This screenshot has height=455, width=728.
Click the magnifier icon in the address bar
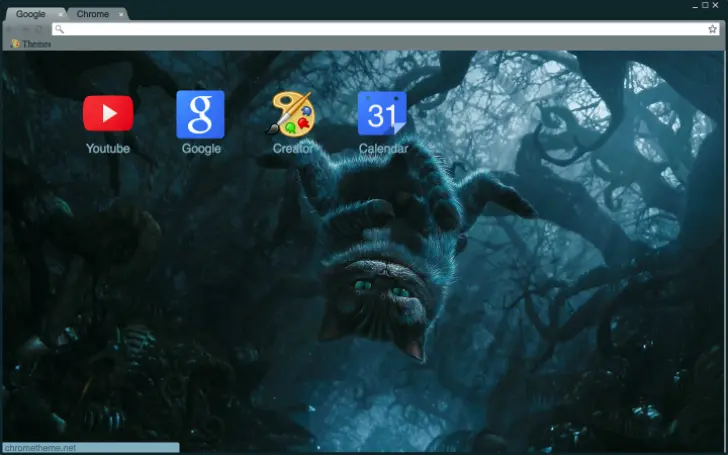pyautogui.click(x=60, y=29)
